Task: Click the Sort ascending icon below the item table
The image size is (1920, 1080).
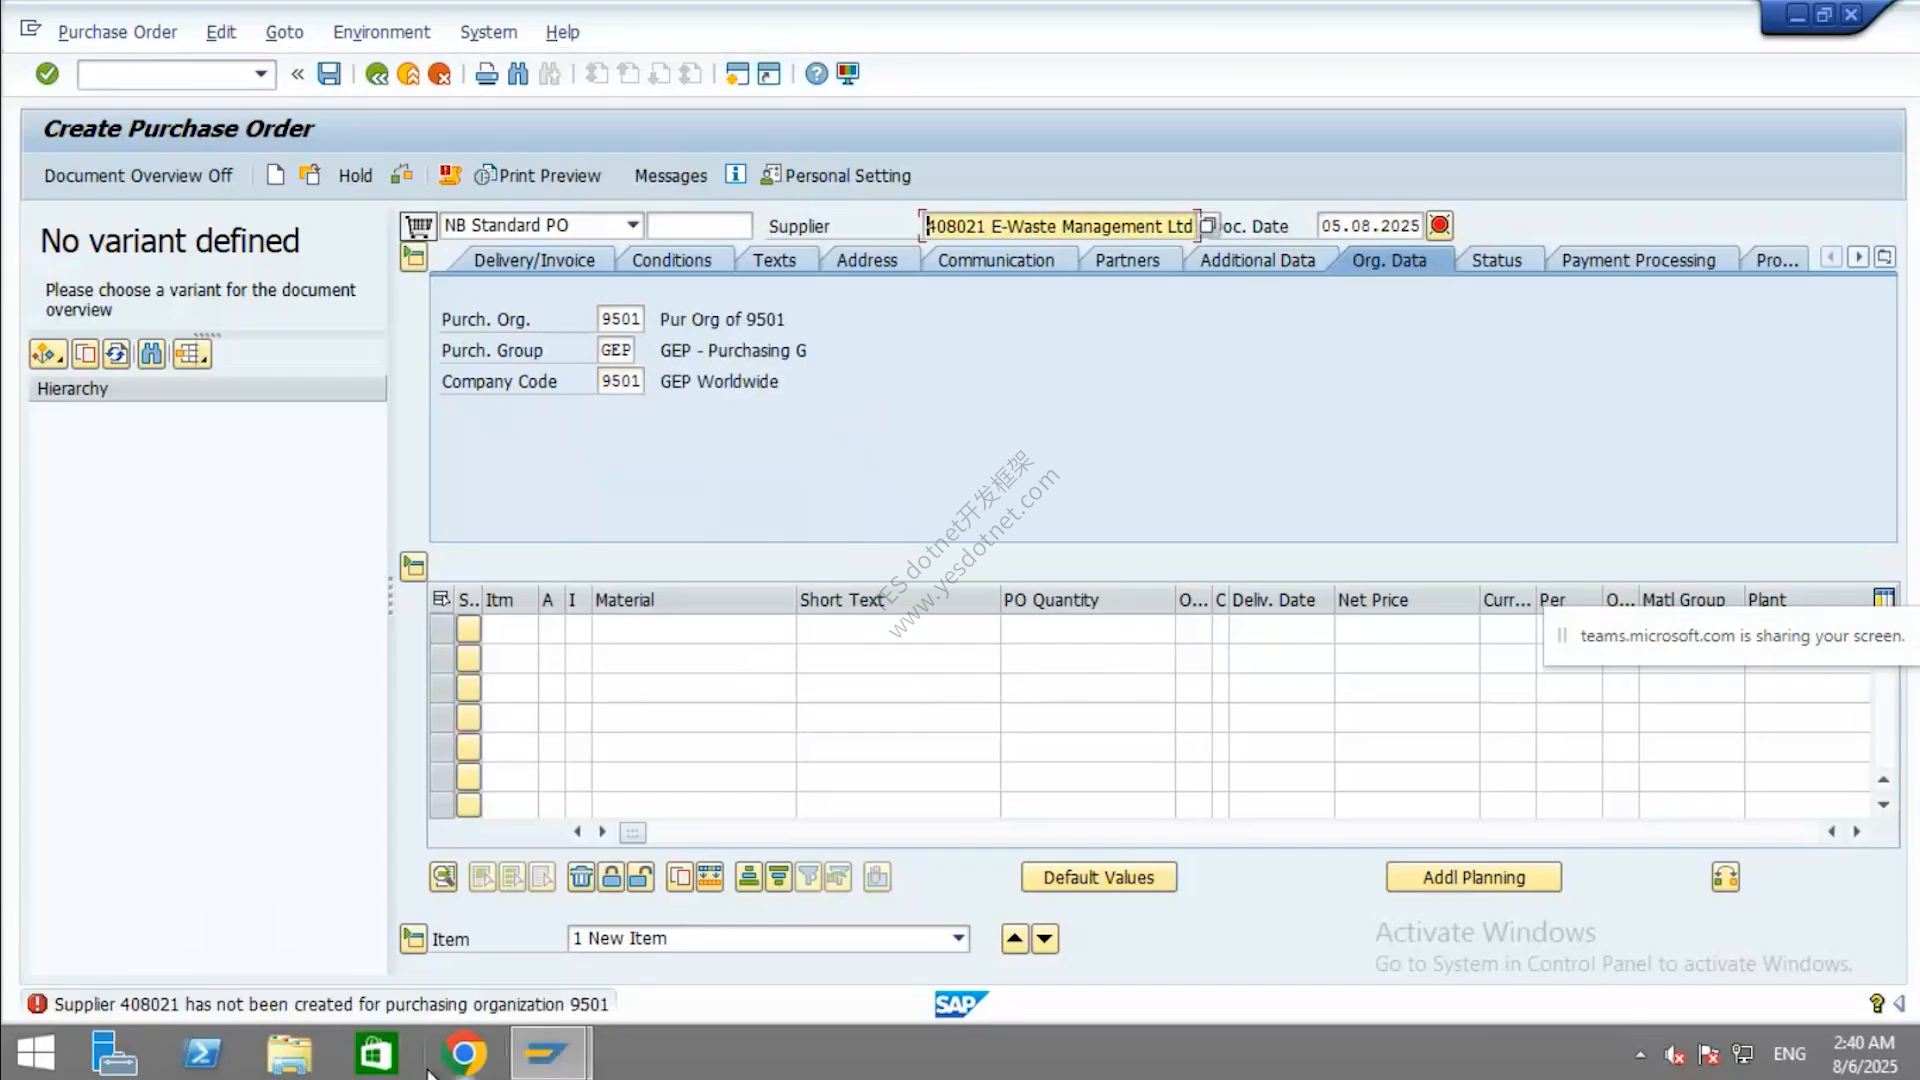Action: 748,877
